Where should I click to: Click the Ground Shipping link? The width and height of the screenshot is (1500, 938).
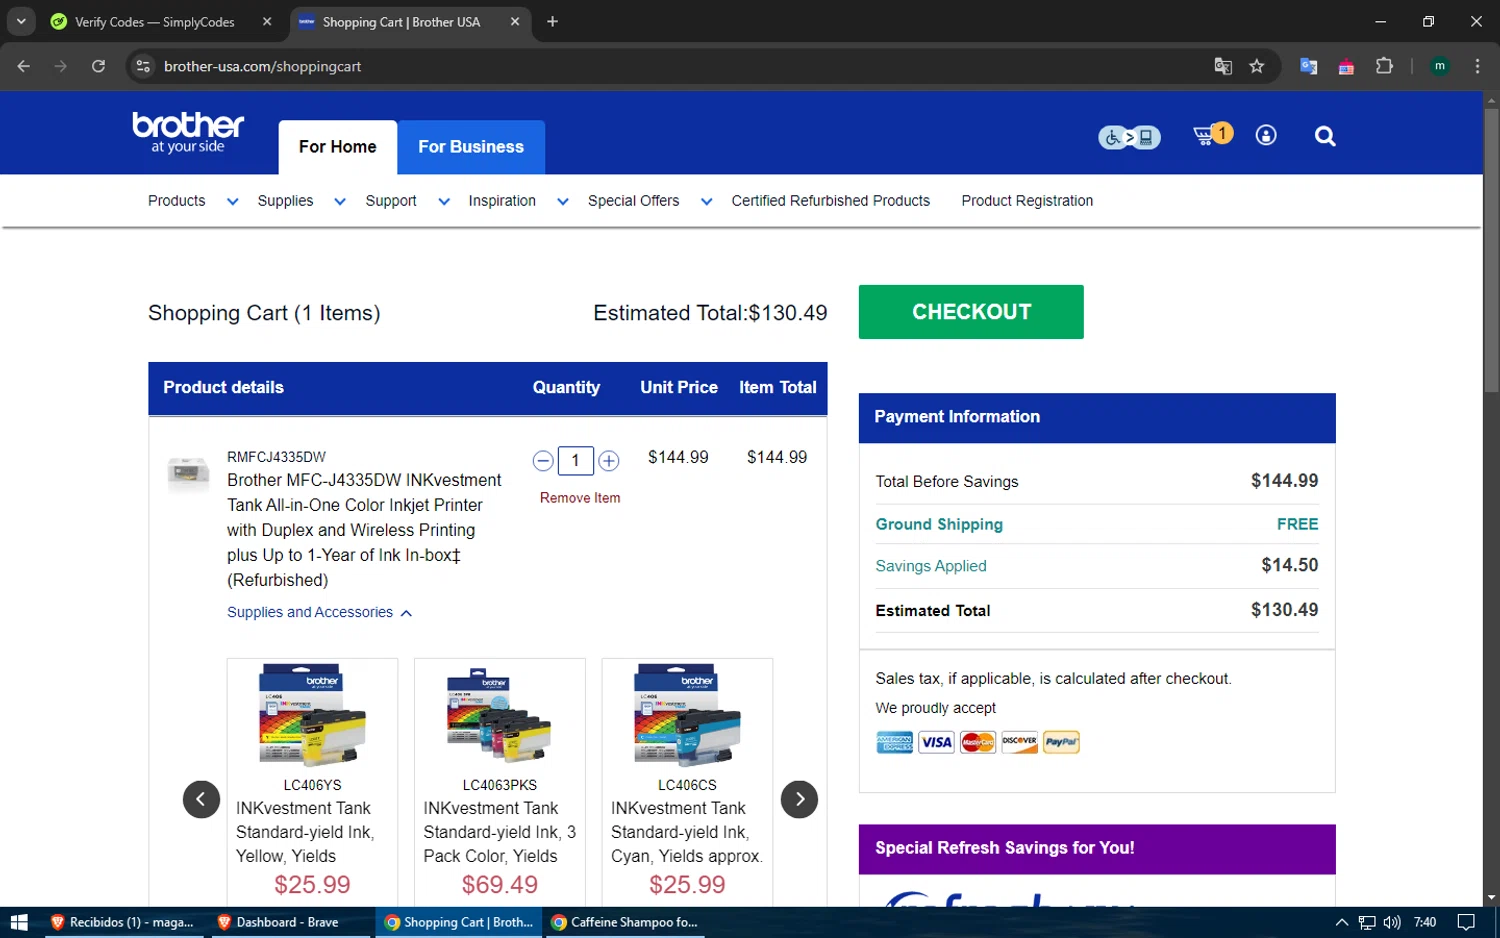point(939,524)
